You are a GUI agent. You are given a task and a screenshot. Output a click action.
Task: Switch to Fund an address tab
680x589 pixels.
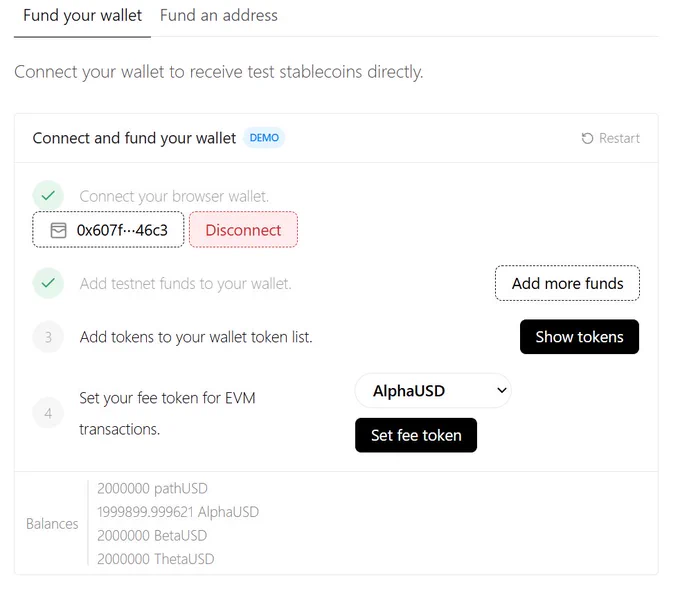pyautogui.click(x=219, y=16)
